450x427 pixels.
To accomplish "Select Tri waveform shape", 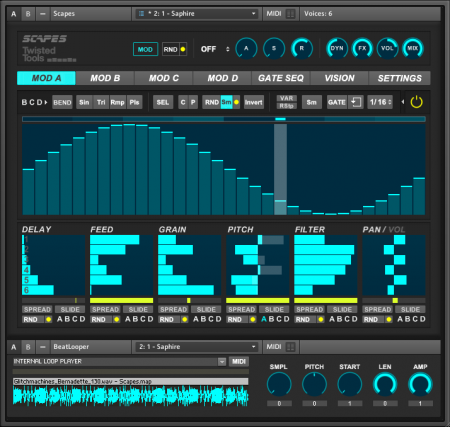I will click(x=101, y=102).
